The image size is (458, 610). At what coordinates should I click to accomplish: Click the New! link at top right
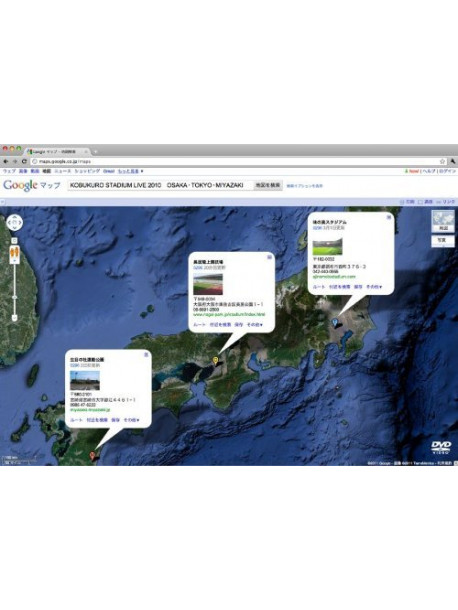pos(412,171)
